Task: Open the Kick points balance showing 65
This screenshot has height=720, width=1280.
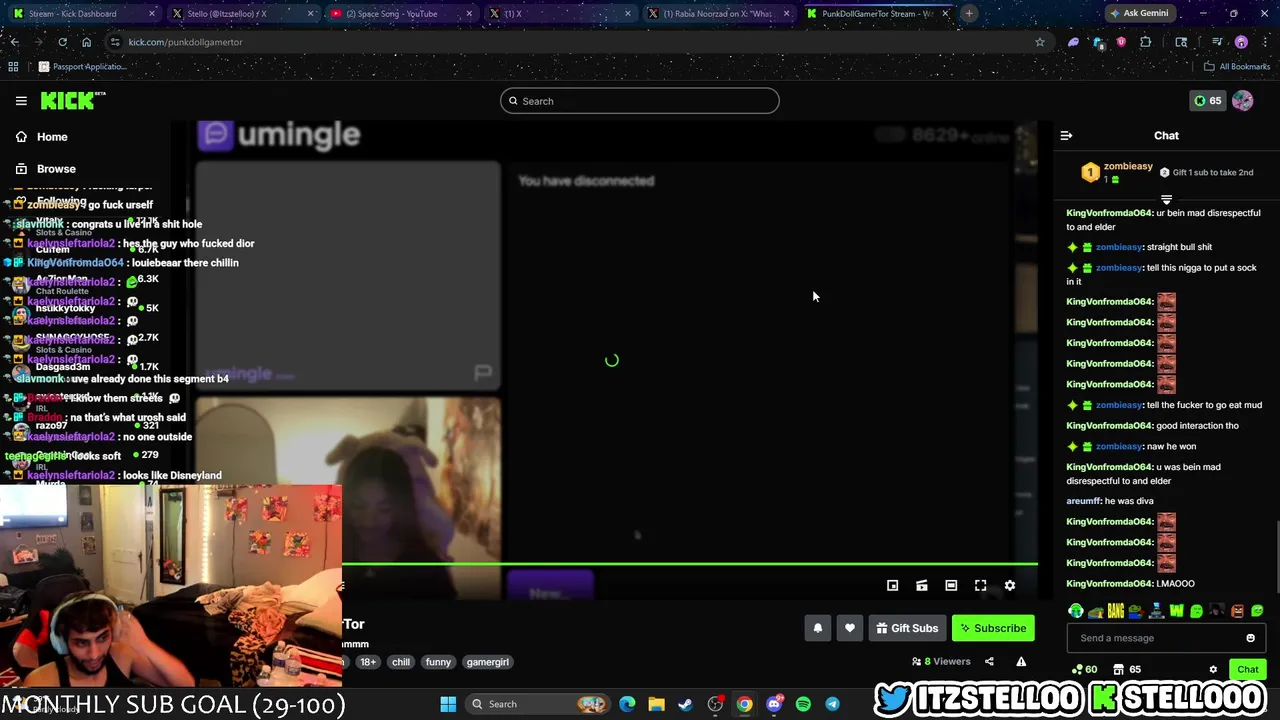Action: [1208, 101]
